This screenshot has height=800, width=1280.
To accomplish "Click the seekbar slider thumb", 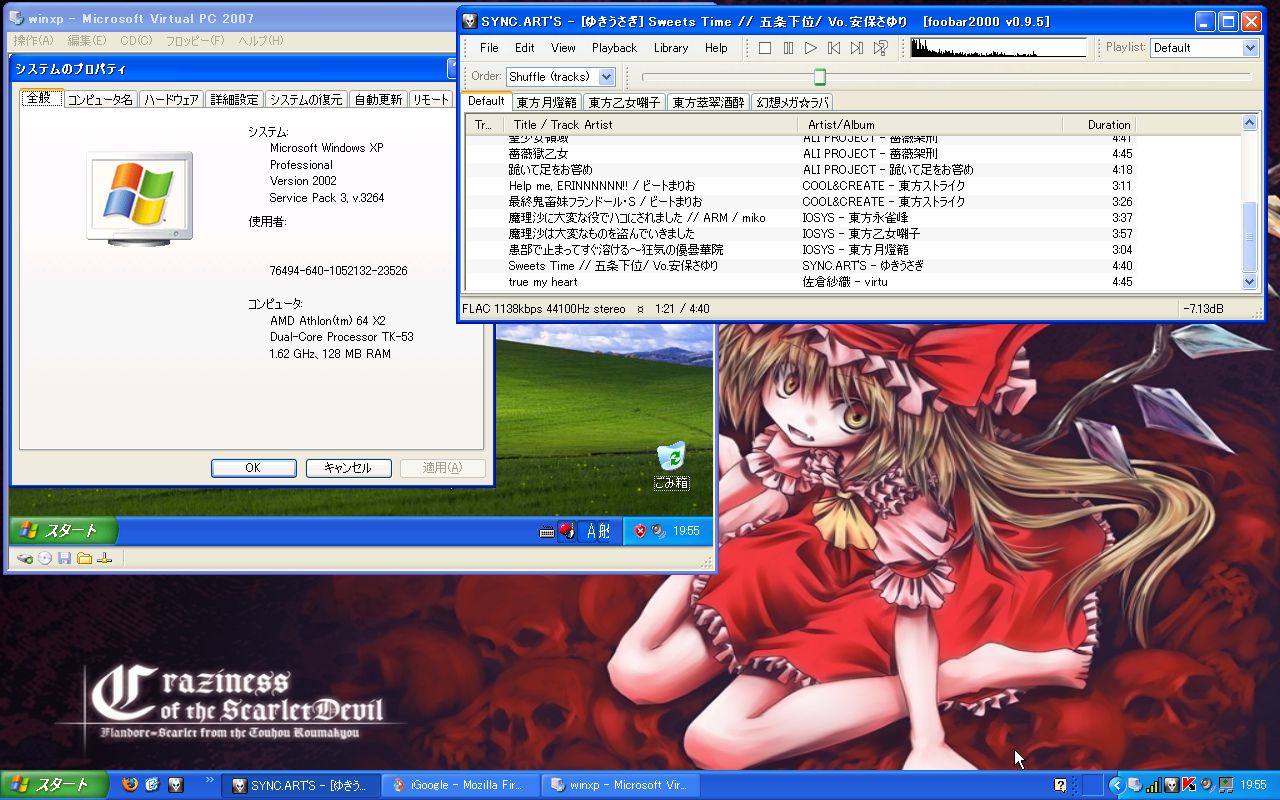I will pos(820,77).
